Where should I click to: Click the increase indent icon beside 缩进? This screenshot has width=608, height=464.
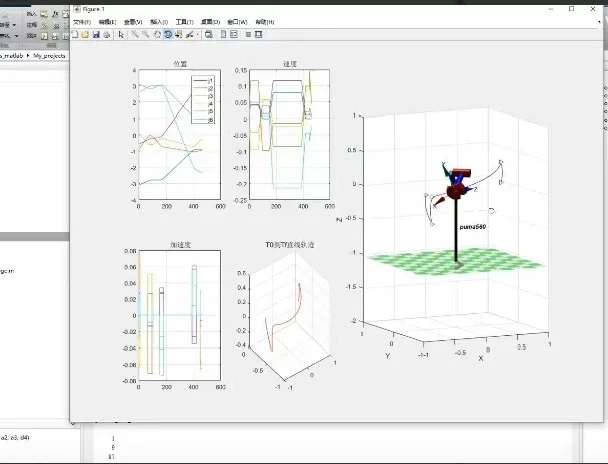pos(44,36)
